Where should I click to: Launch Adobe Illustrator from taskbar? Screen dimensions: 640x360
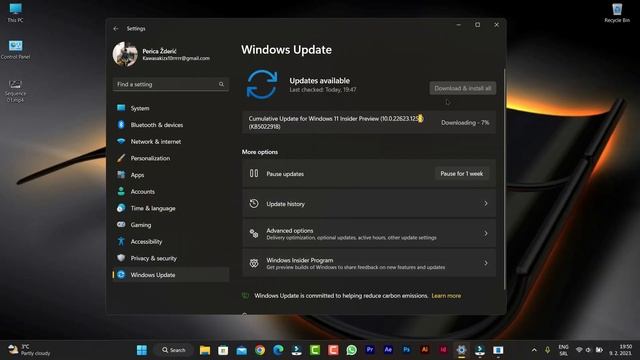[x=425, y=350]
